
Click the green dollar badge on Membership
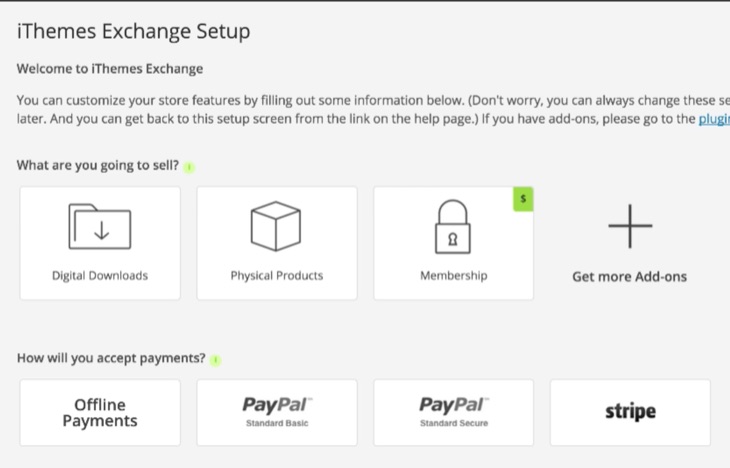point(523,199)
